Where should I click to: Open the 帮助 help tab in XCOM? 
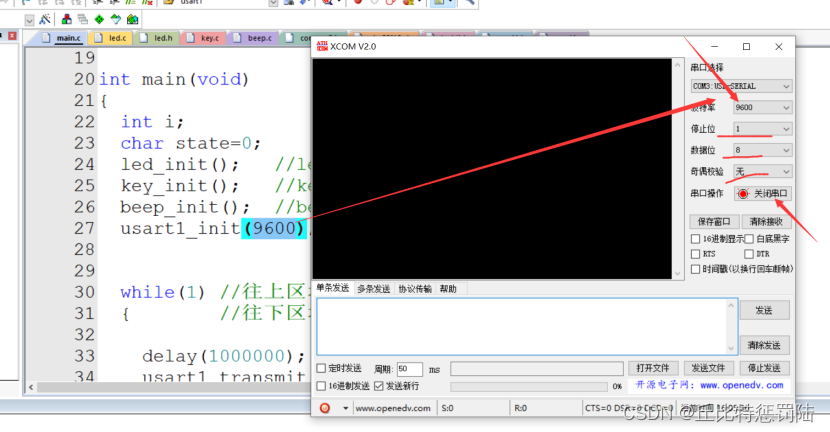tap(448, 289)
